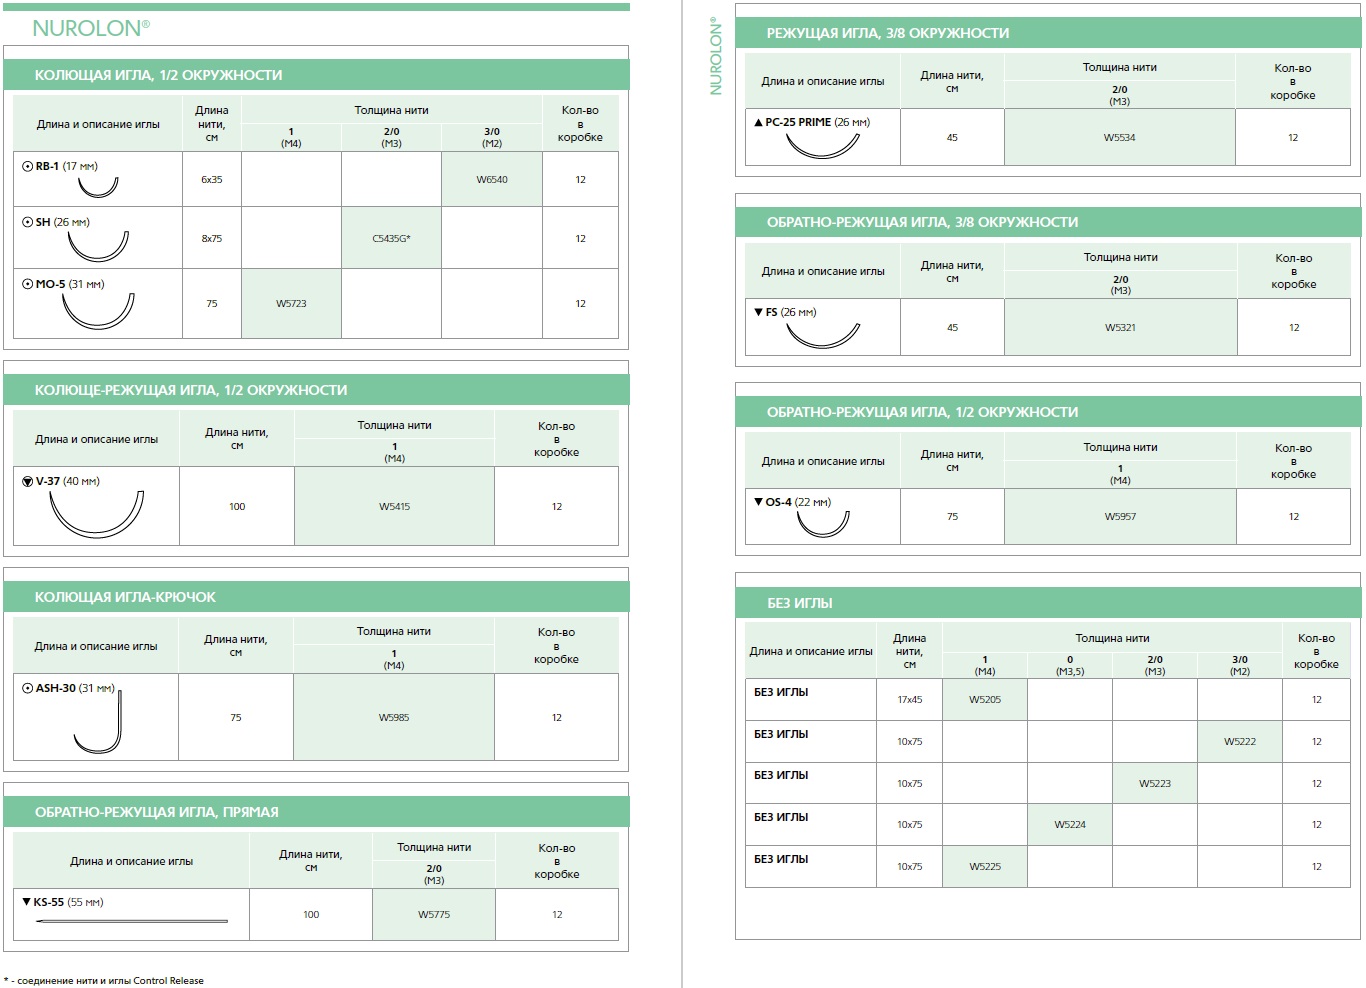This screenshot has height=988, width=1366.
Task: Click the heading "ОБРАТНО-РЕЖУЩАЯ ИГЛА, 3/8 ОКРУЖНОСТИ"
Action: pyautogui.click(x=922, y=222)
